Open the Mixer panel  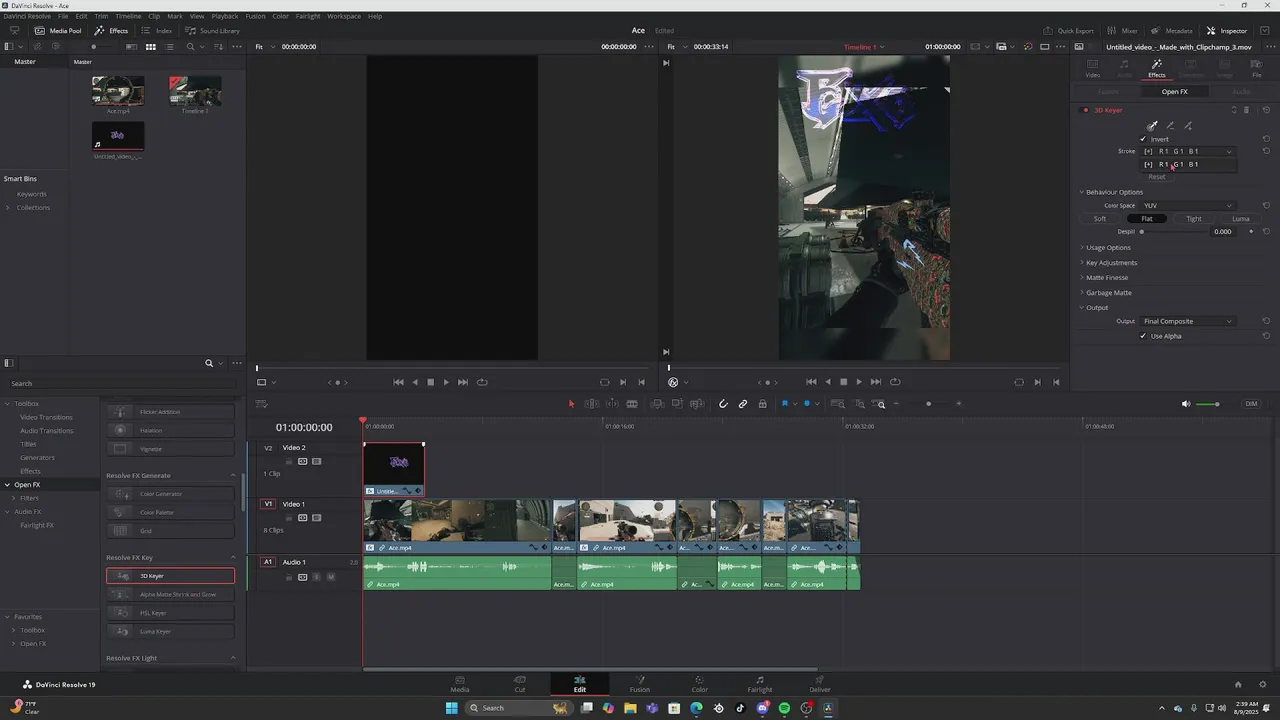(x=1123, y=31)
